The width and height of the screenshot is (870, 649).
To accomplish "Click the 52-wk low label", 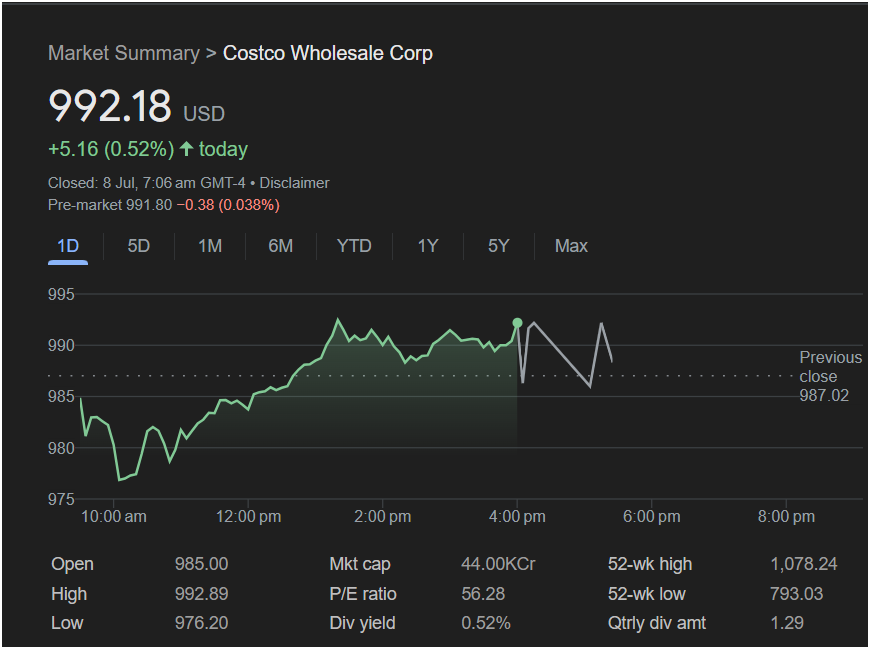I will click(x=646, y=594).
